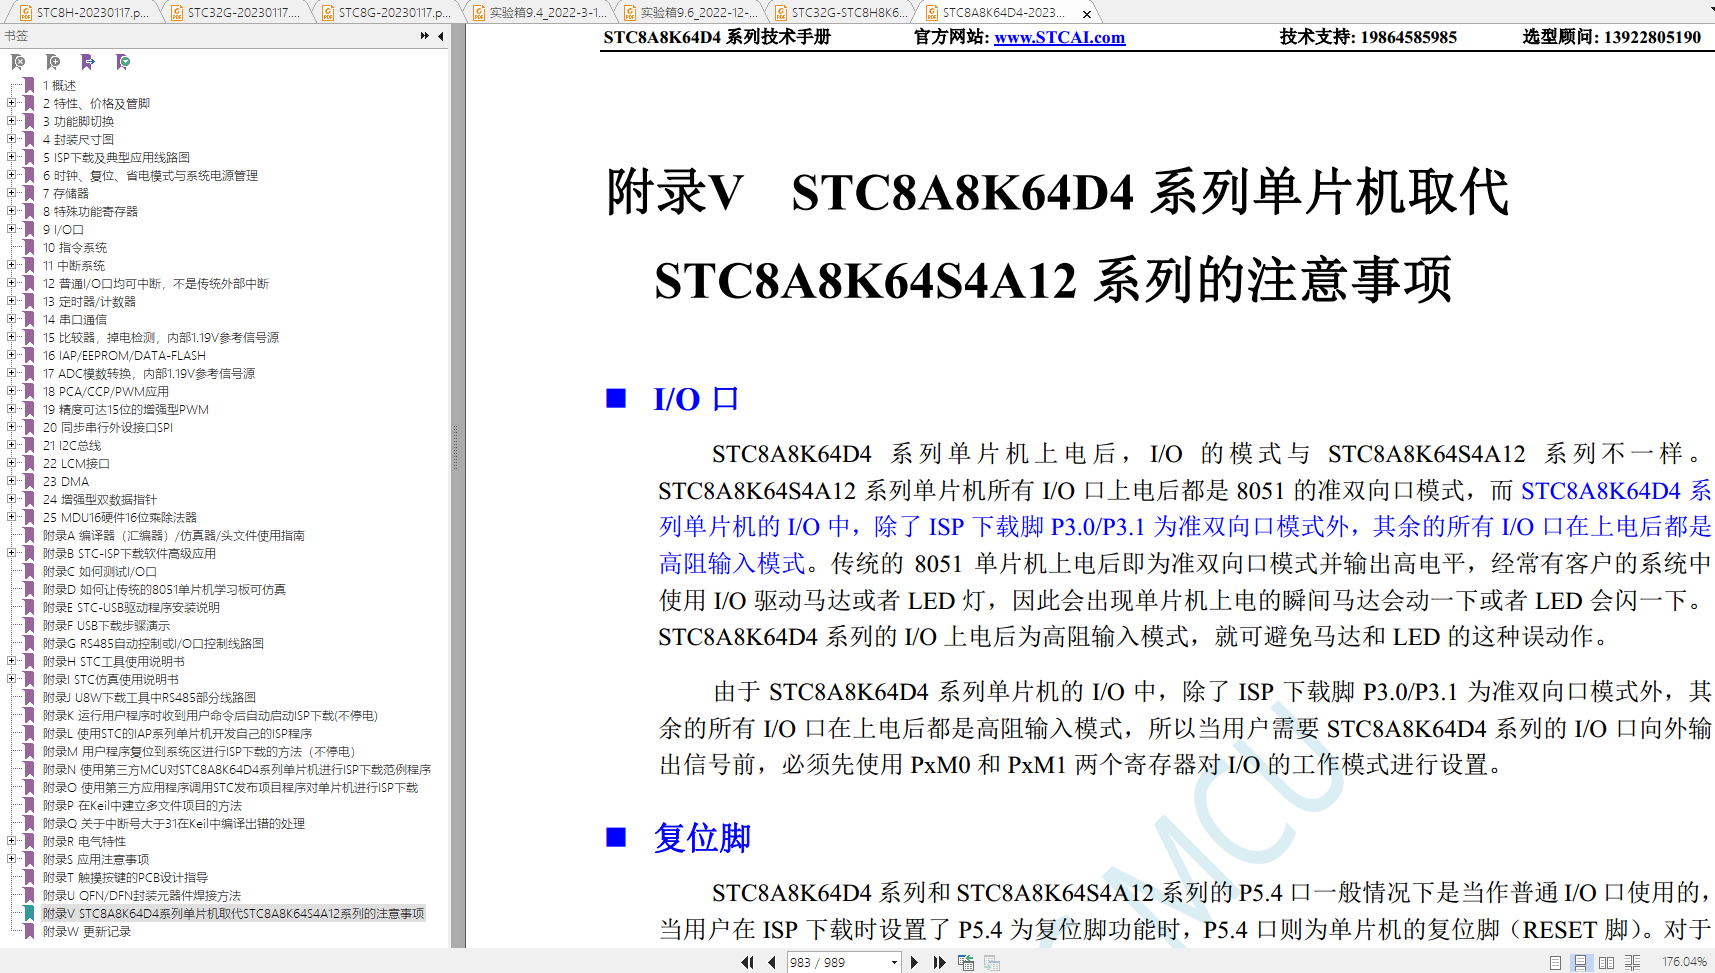This screenshot has height=973, width=1715.
Task: Switch to continuous page view
Action: (x=1580, y=962)
